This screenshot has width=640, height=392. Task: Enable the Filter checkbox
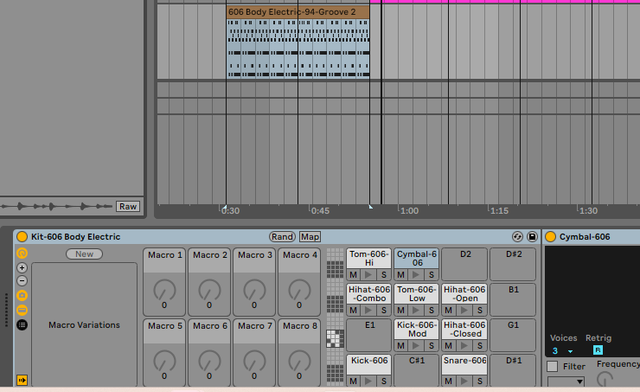tap(552, 366)
